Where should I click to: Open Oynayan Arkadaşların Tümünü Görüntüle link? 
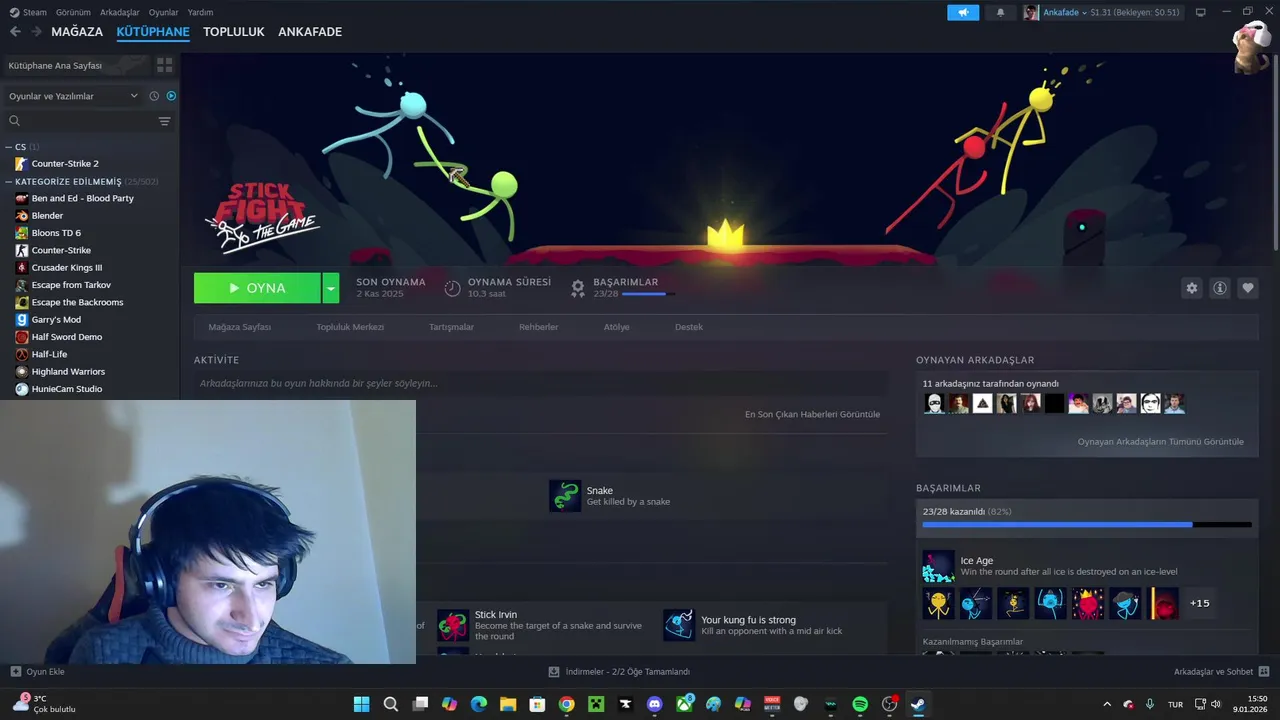point(1161,442)
